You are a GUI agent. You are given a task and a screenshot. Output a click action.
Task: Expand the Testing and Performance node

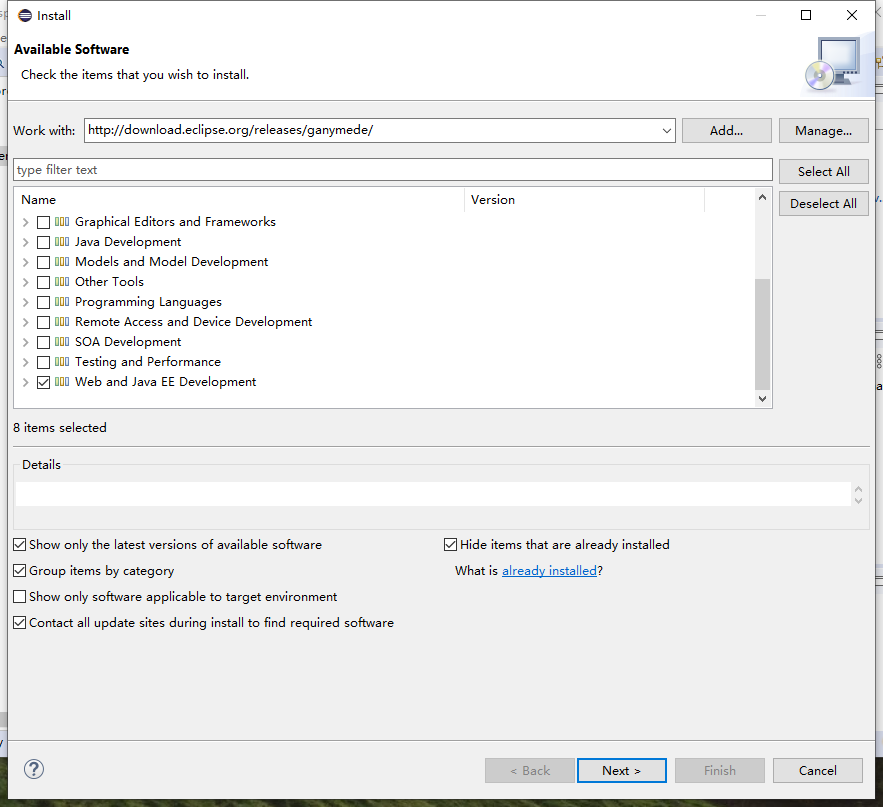(25, 363)
